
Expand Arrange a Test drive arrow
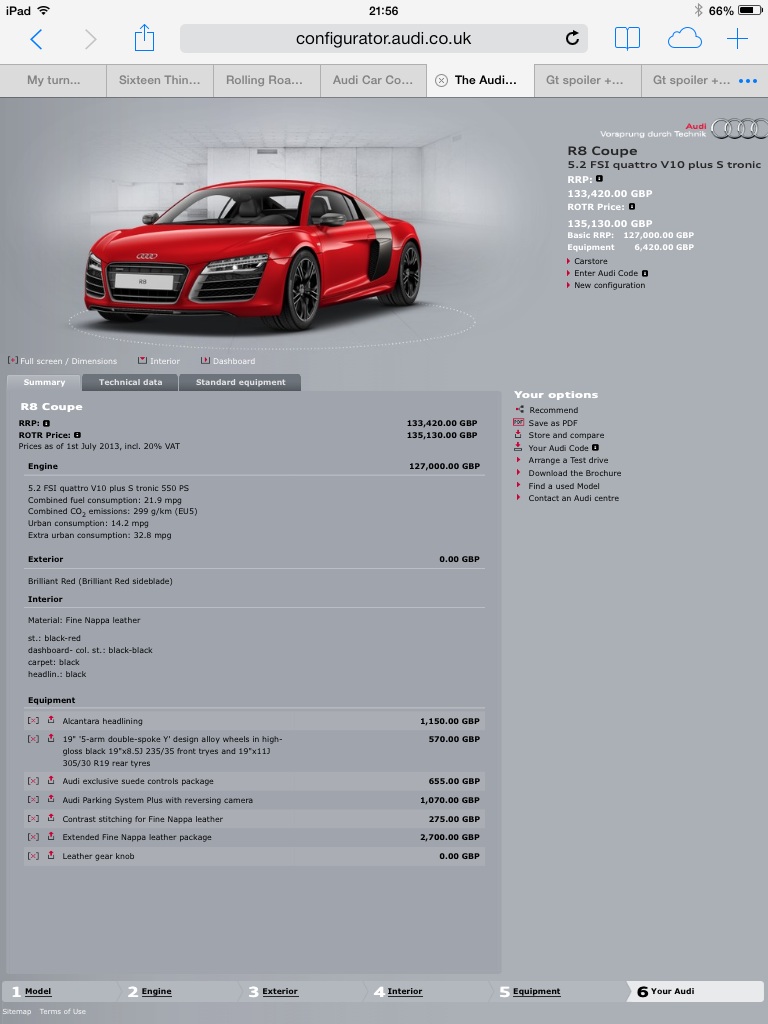coord(518,461)
